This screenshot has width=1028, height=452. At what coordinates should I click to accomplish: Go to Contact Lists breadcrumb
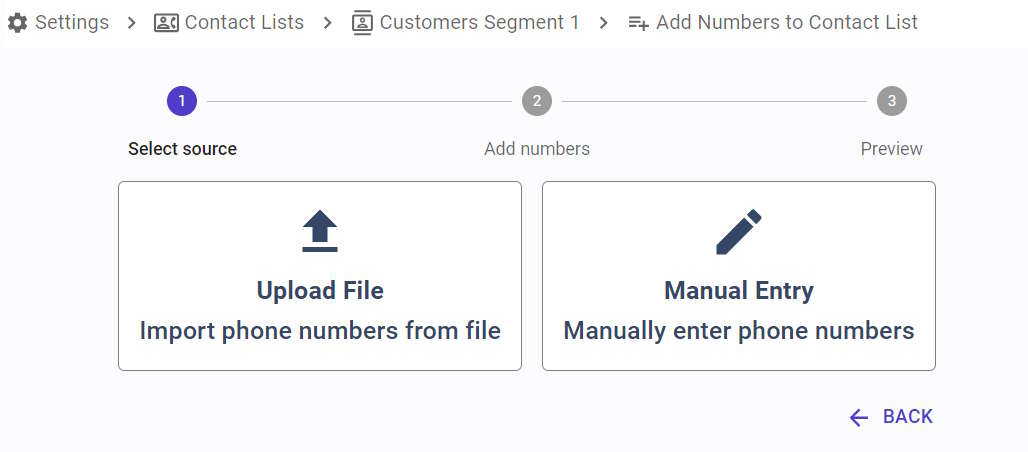tap(245, 22)
